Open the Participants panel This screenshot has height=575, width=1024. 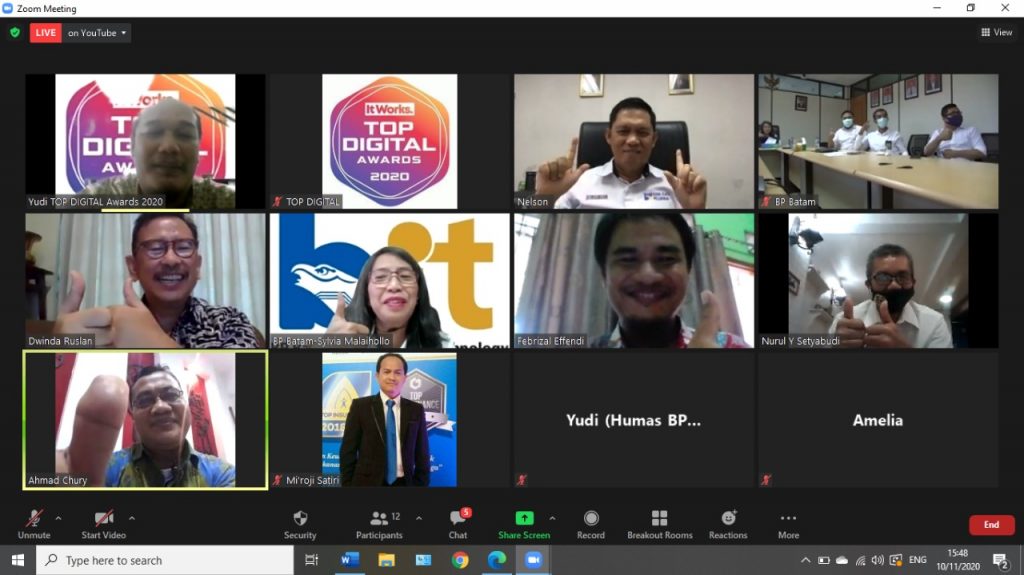(379, 523)
